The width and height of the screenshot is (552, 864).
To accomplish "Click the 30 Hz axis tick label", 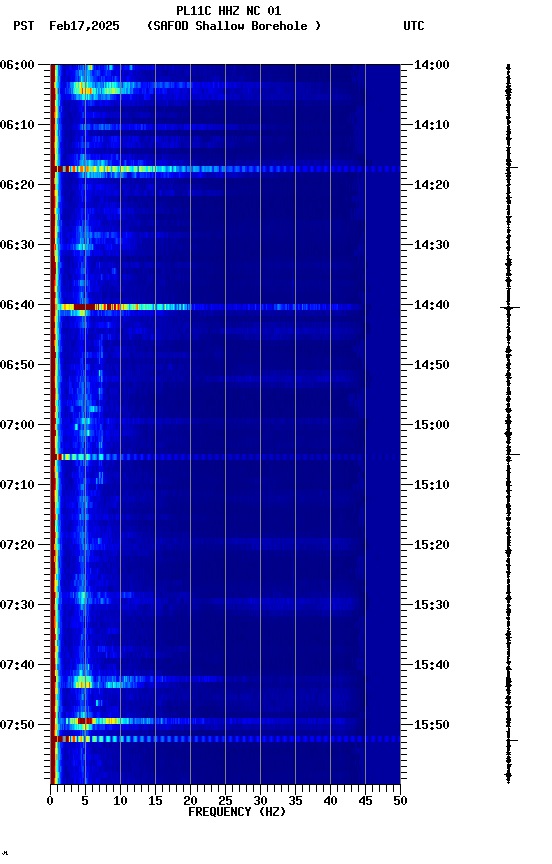I will [260, 802].
